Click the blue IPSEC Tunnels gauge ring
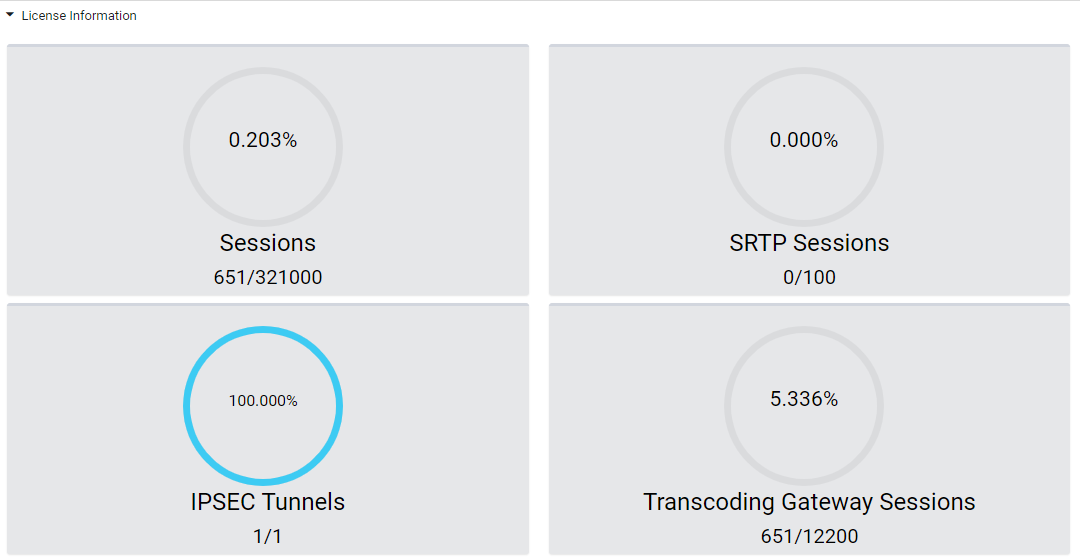 click(187, 405)
